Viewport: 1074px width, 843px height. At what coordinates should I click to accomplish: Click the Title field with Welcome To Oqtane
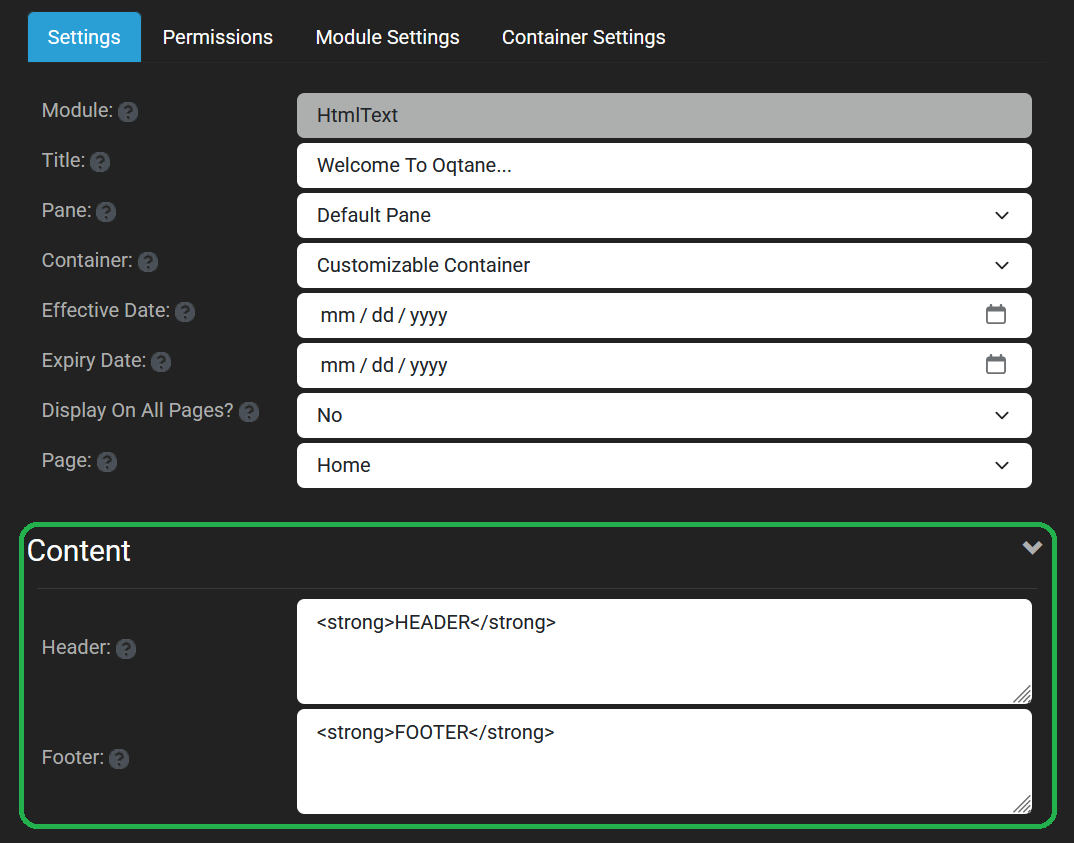[x=664, y=165]
